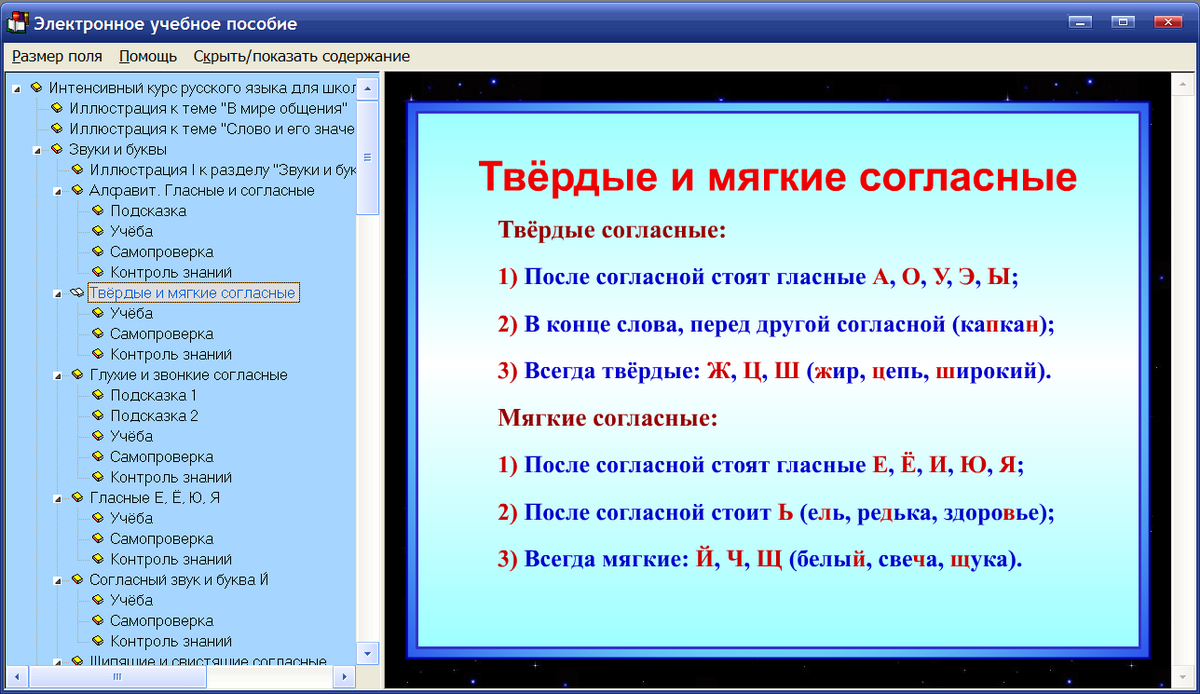The height and width of the screenshot is (694, 1200).
Task: Click book icon beside Иллюстрация "В мире общения"
Action: pyautogui.click(x=57, y=108)
